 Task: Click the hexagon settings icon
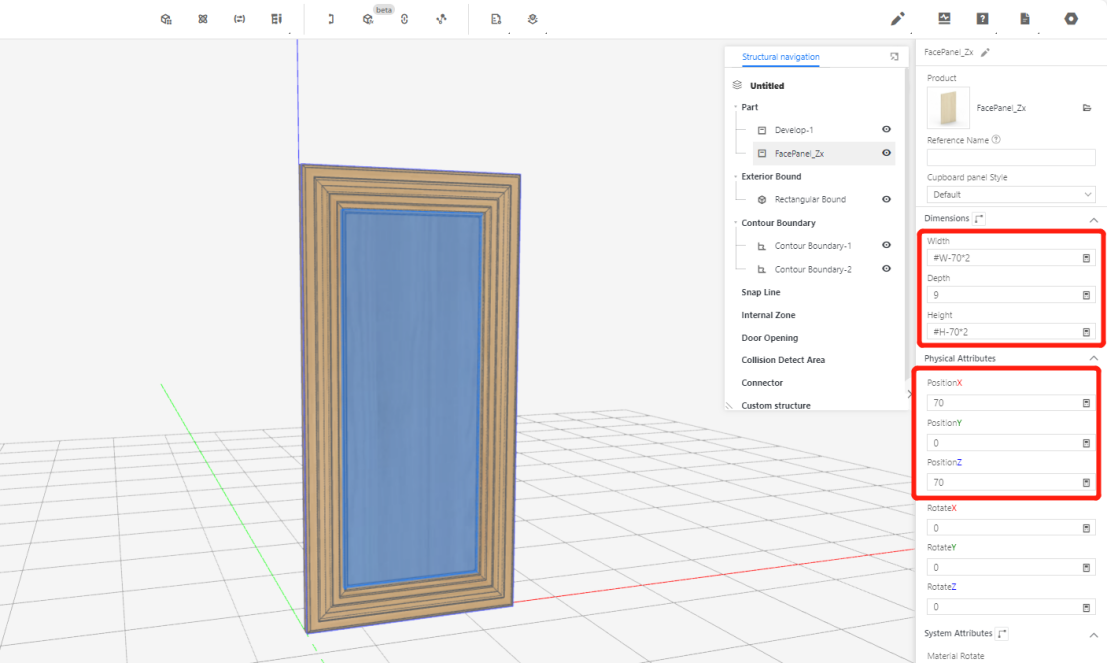[1071, 19]
